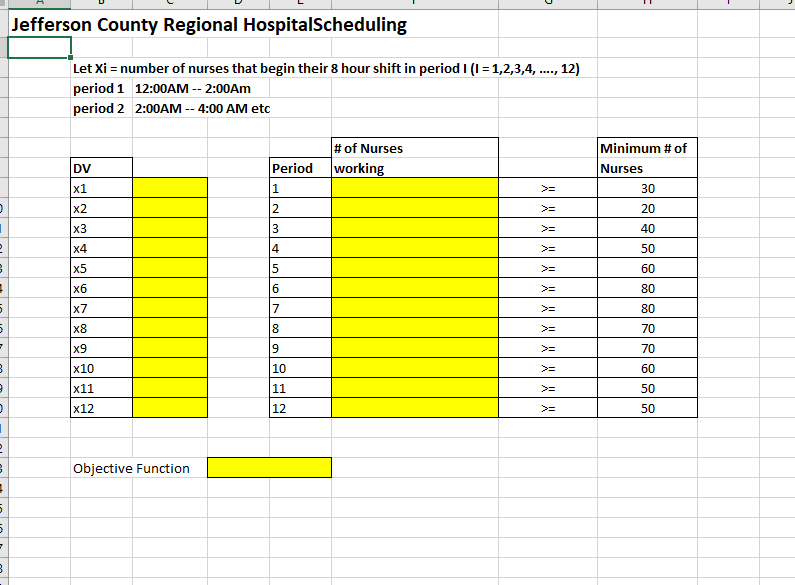Select minimum nurses value "40"
Screen dimensions: 795x585
click(x=647, y=228)
